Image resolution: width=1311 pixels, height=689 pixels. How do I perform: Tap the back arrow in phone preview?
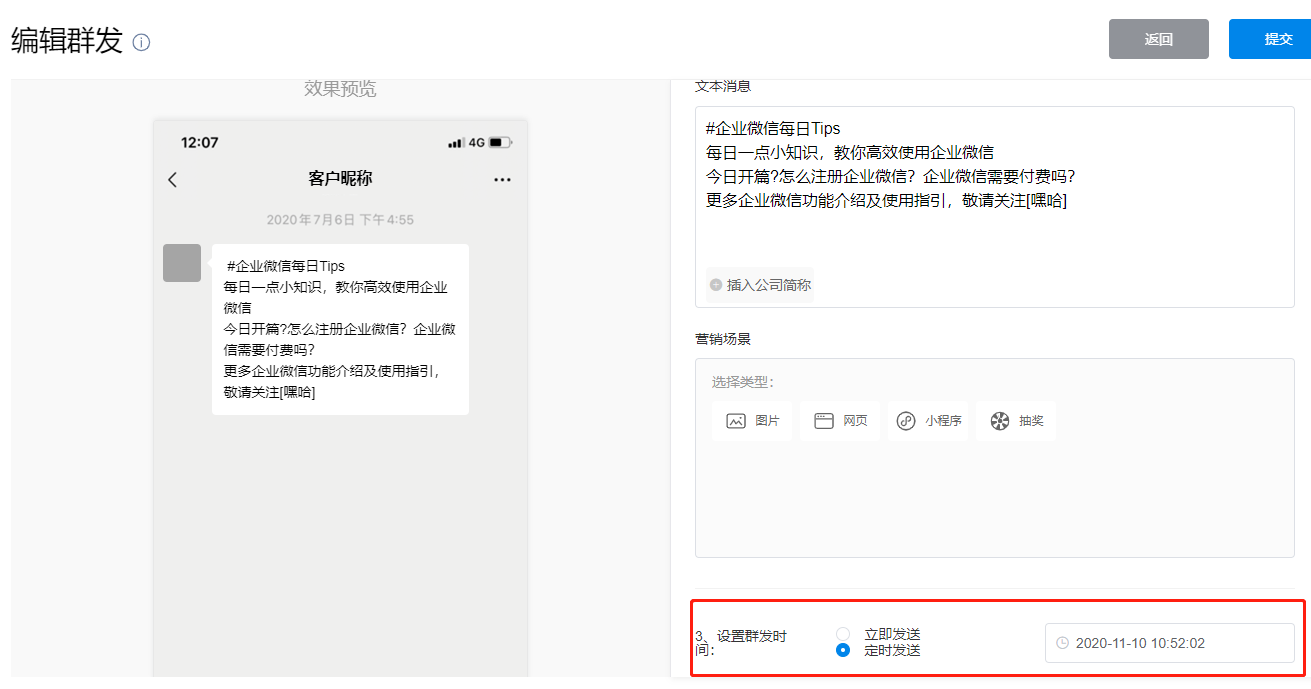coord(172,179)
